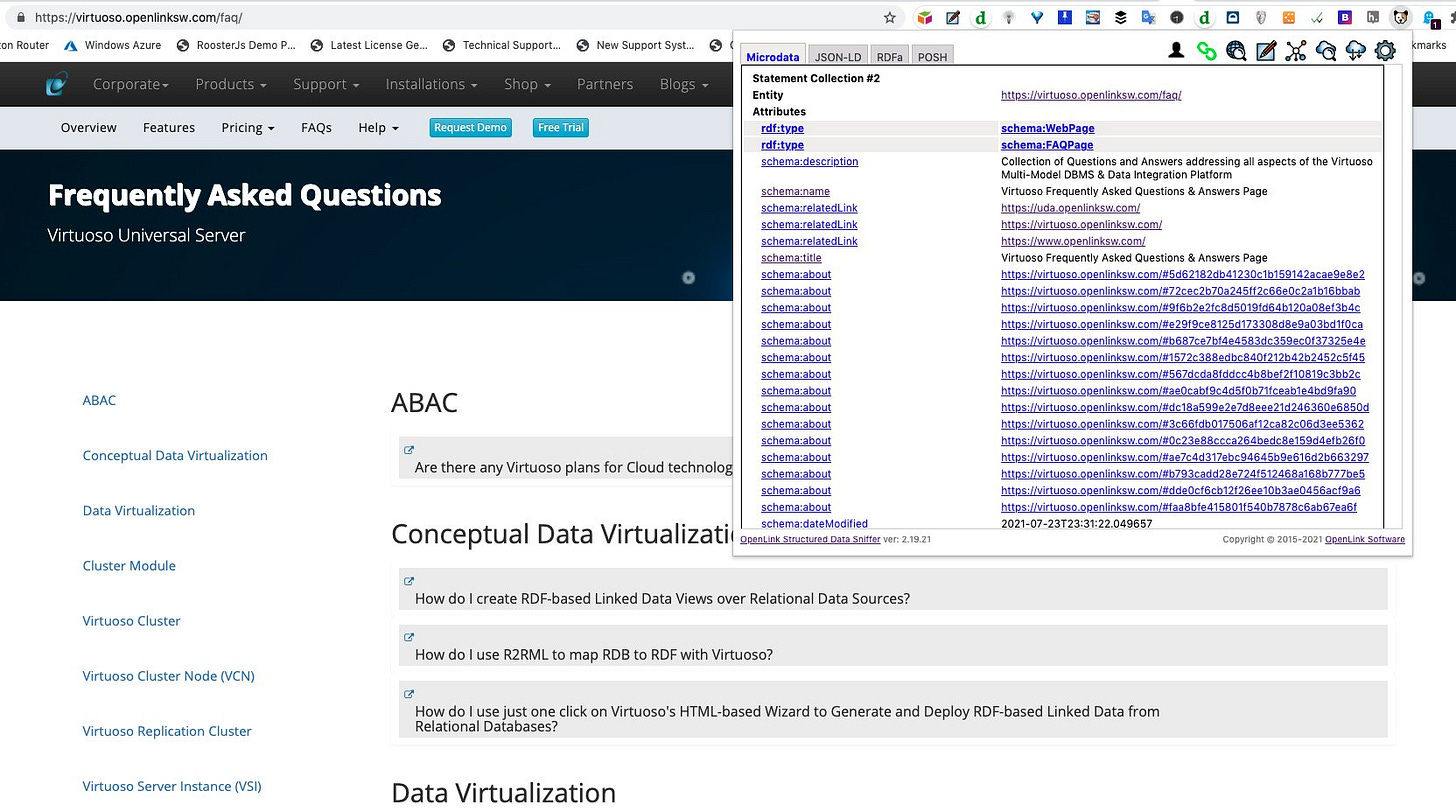
Task: Open the Latest License bookmark
Action: point(370,45)
